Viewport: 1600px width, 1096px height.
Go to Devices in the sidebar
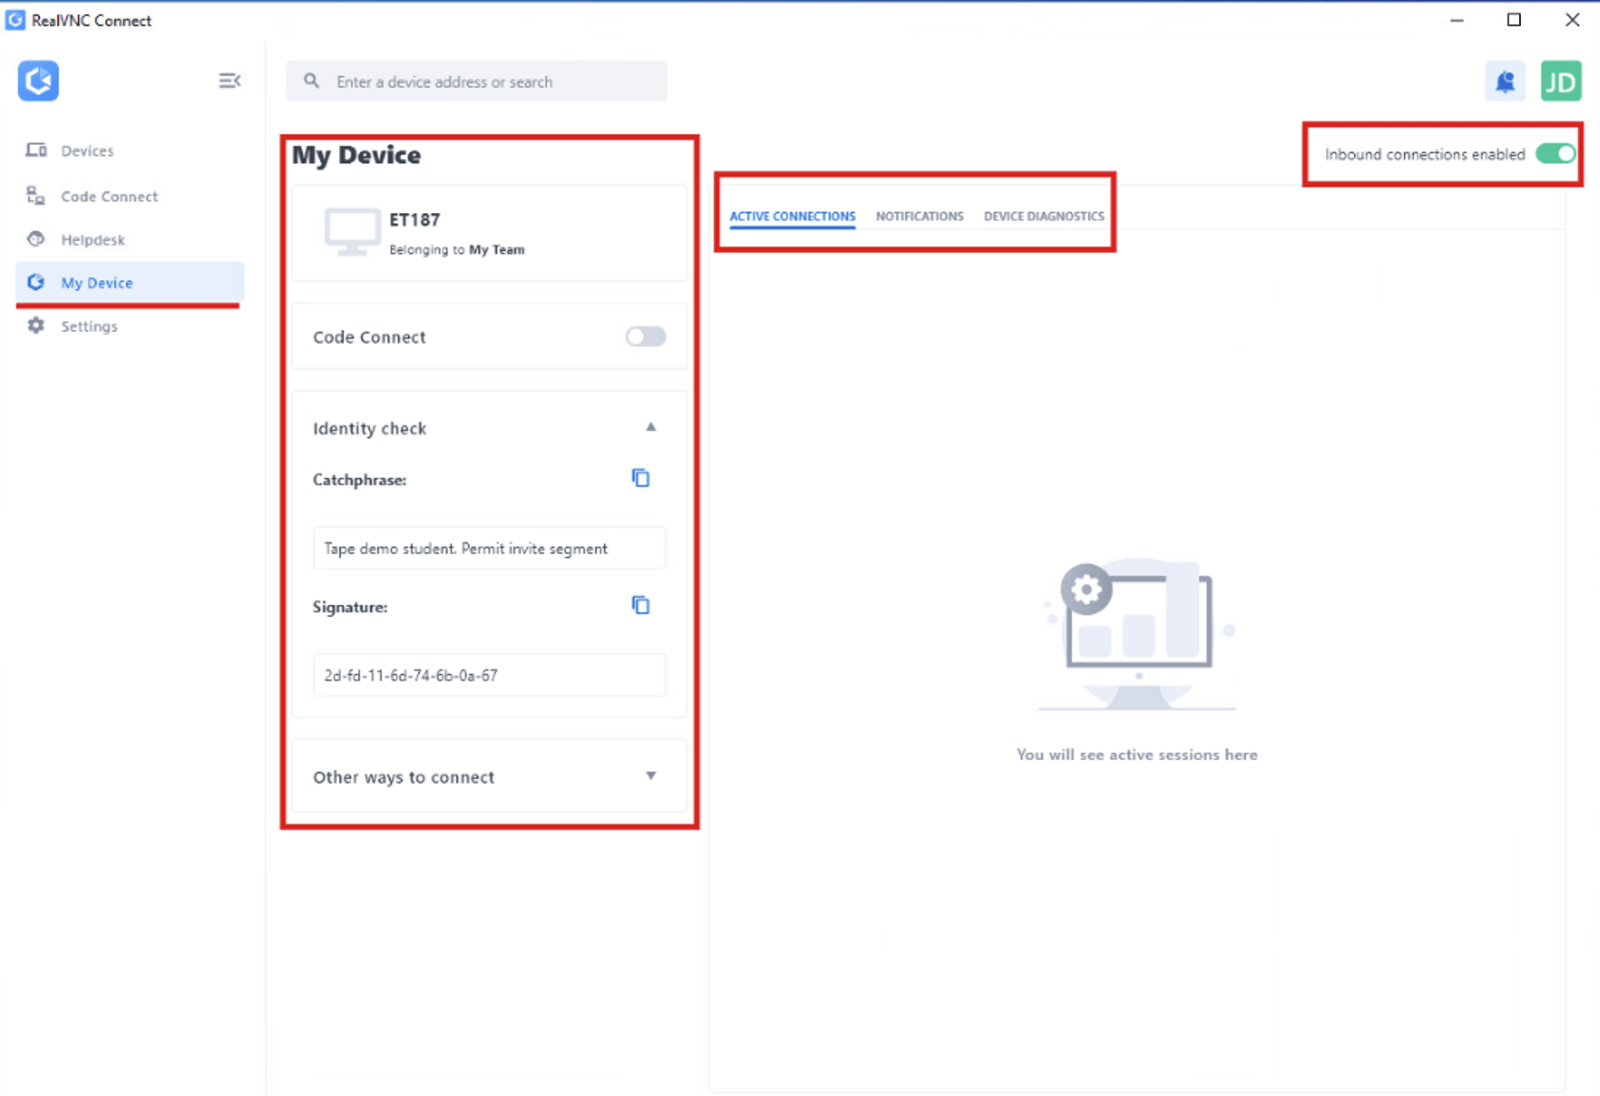click(87, 151)
